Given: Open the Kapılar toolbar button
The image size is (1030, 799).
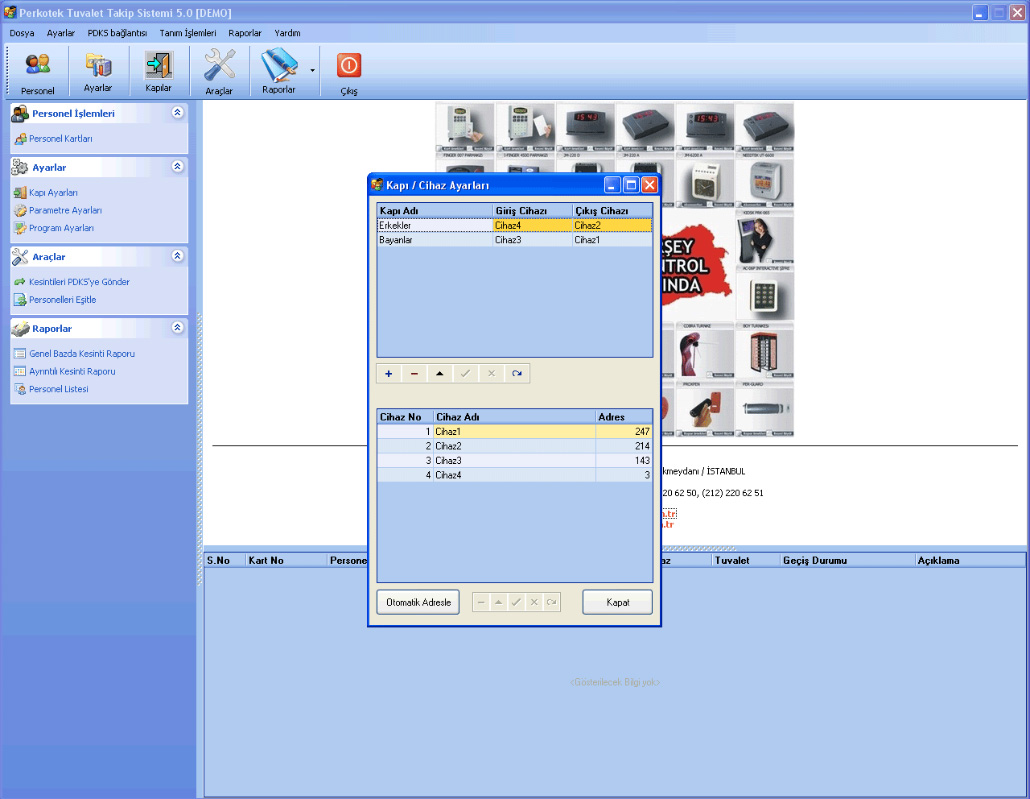Looking at the screenshot, I should point(158,71).
